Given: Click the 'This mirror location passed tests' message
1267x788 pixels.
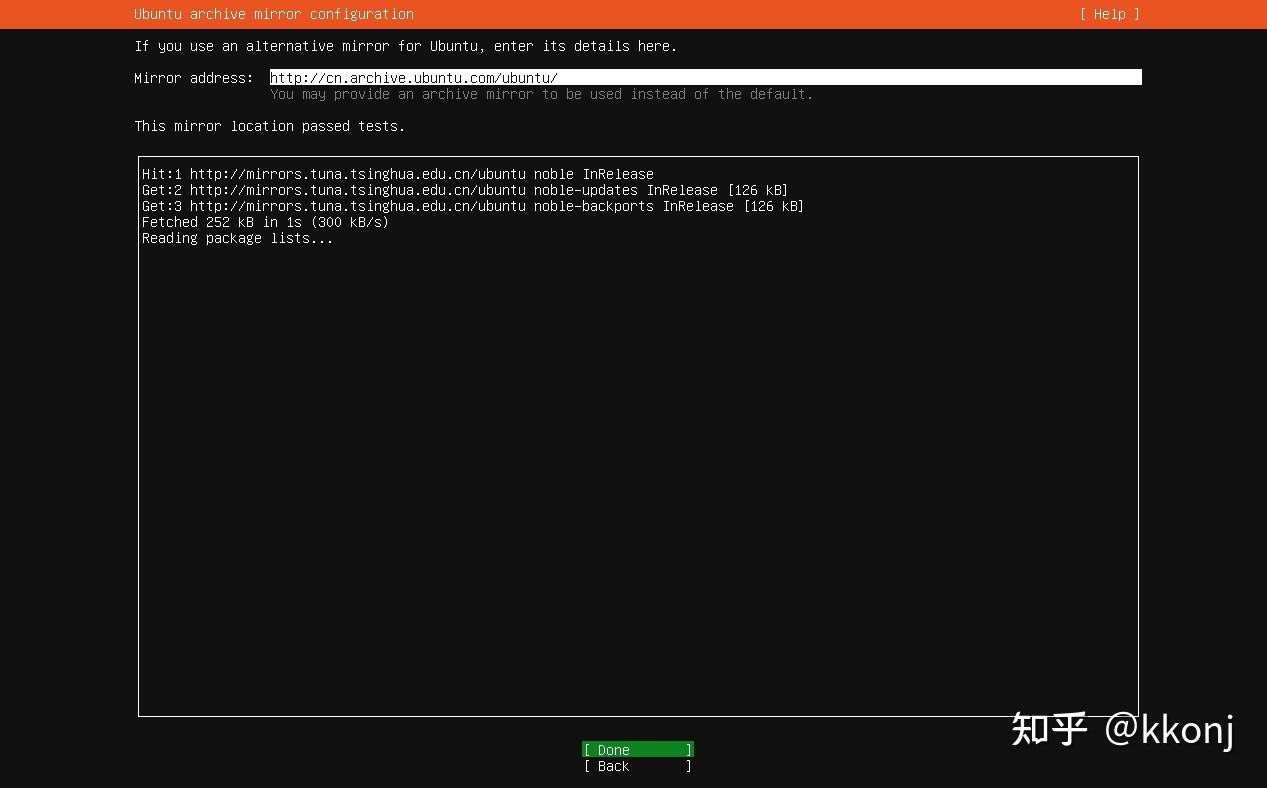Looking at the screenshot, I should point(270,125).
